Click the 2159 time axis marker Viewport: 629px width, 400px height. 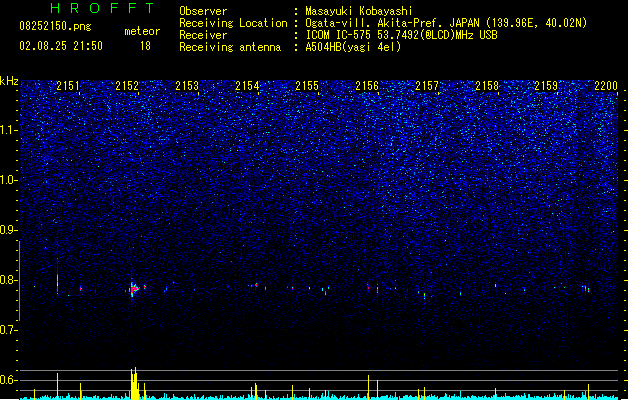point(546,86)
